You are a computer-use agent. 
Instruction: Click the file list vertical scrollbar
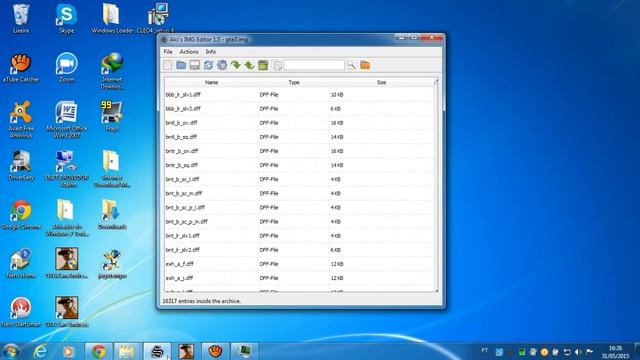coord(436,184)
